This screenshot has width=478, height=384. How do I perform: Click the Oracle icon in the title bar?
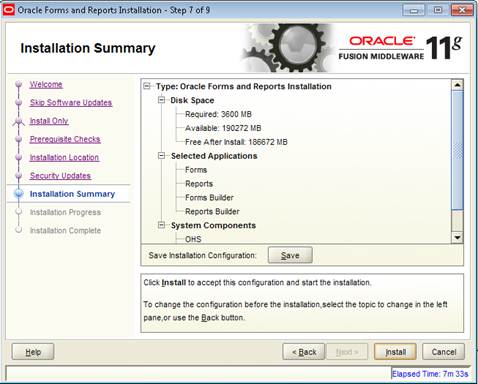click(x=9, y=10)
